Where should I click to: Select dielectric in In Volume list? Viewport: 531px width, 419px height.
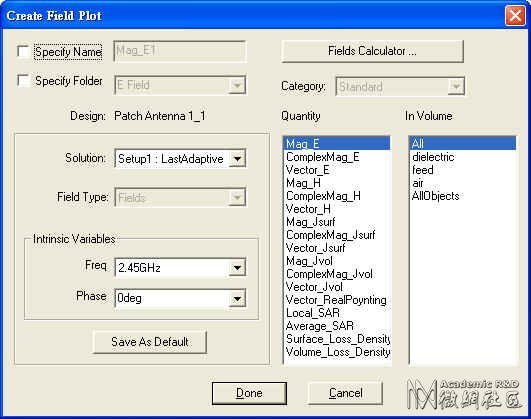pos(433,157)
